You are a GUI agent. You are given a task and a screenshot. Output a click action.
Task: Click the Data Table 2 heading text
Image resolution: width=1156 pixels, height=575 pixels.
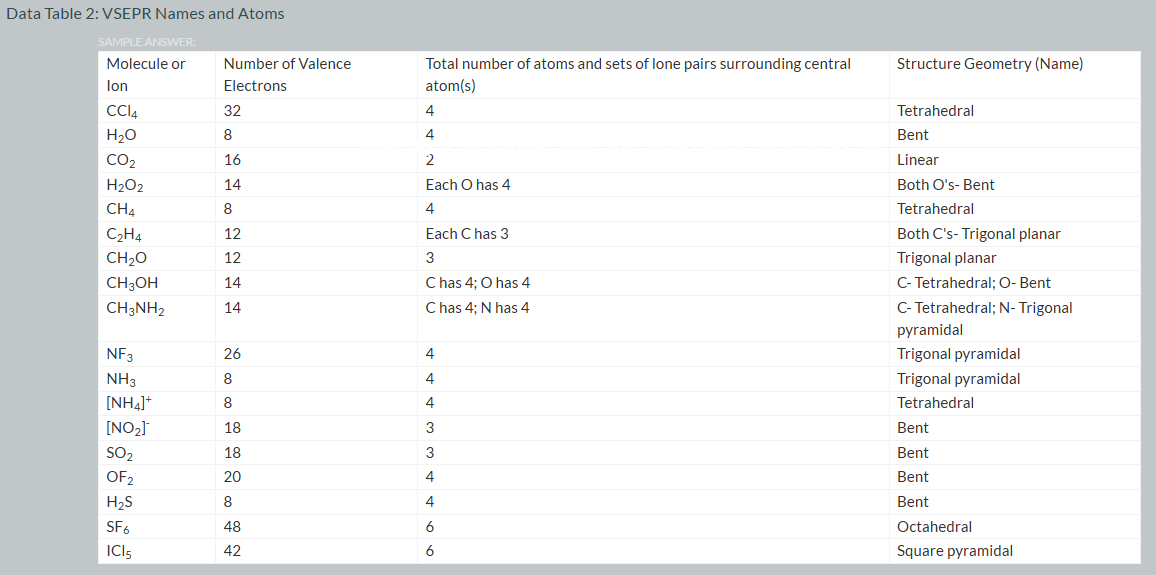click(x=145, y=14)
